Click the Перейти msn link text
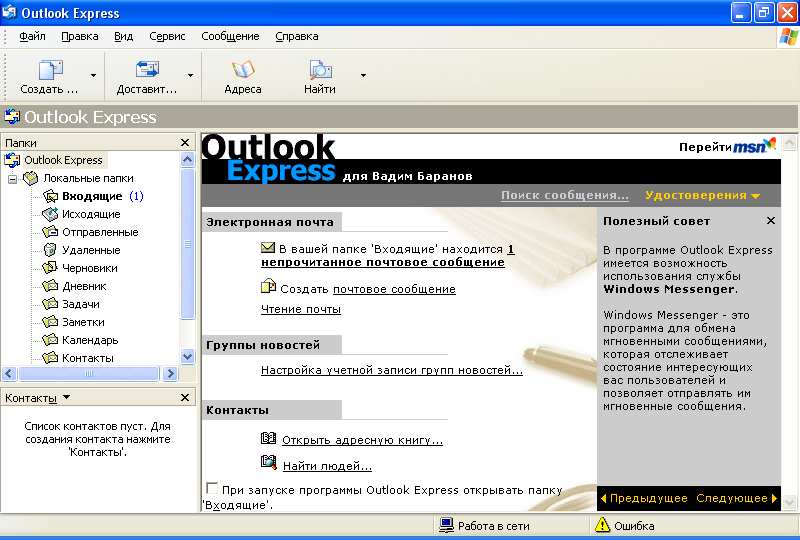This screenshot has height=540, width=800. click(705, 147)
